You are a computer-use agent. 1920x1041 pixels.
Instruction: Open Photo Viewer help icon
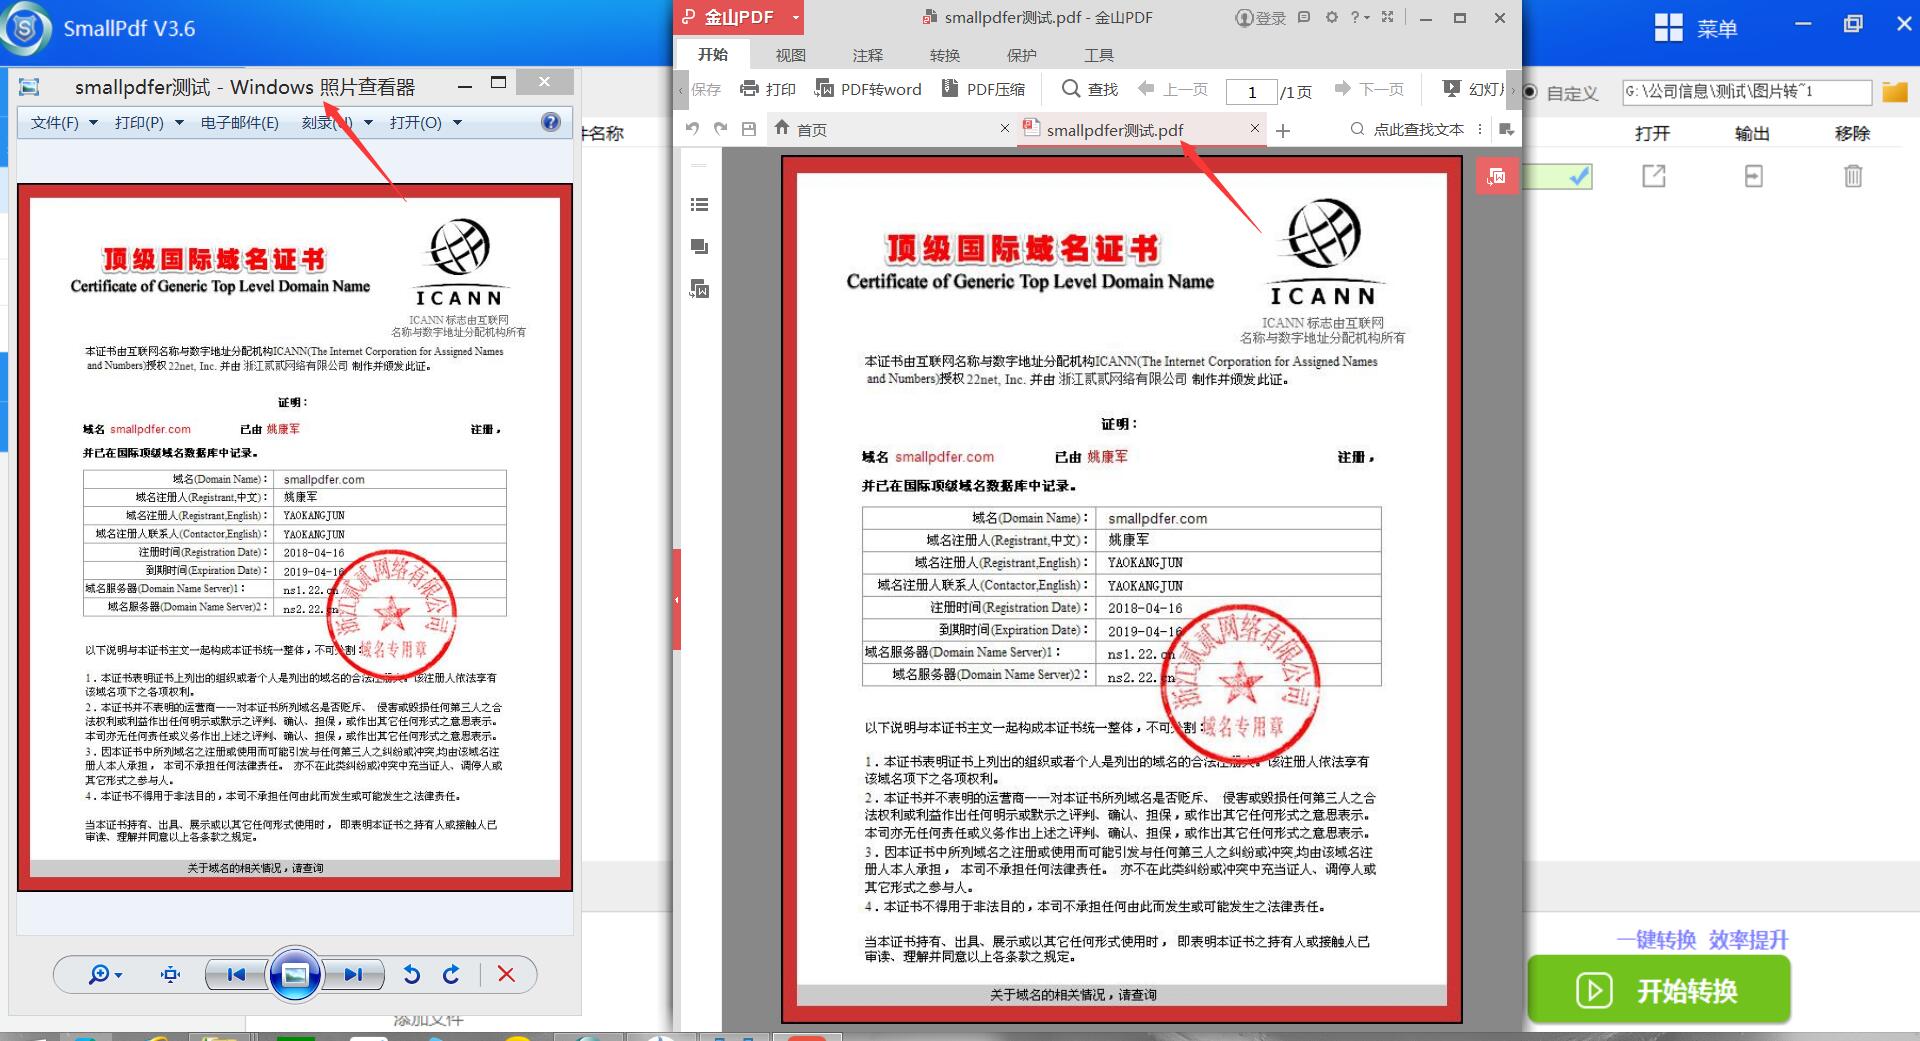click(551, 122)
